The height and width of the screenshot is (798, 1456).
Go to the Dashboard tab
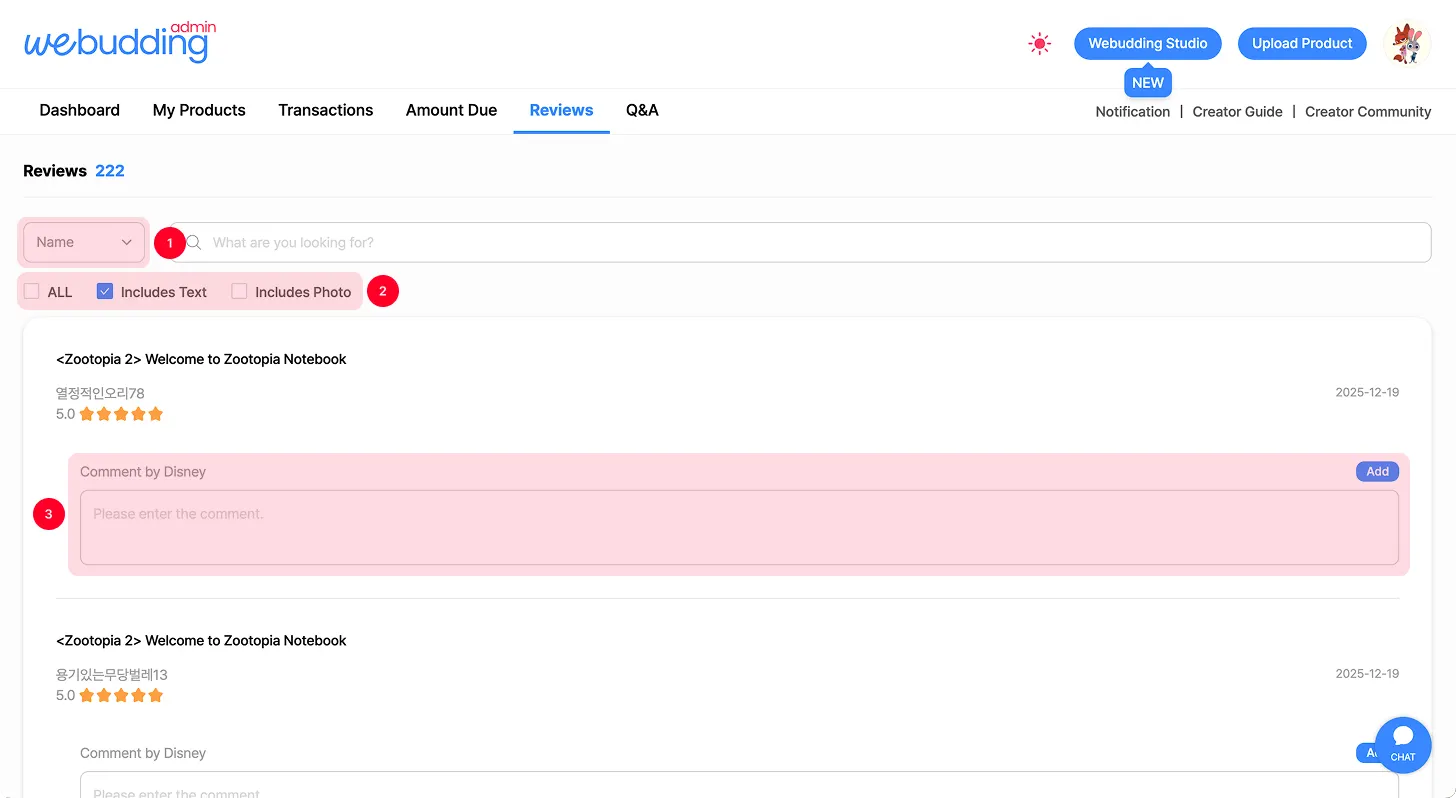click(x=79, y=110)
